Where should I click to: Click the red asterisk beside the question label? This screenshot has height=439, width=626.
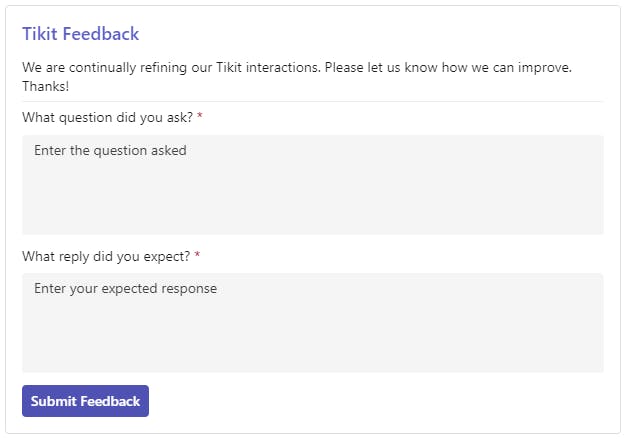tap(200, 117)
